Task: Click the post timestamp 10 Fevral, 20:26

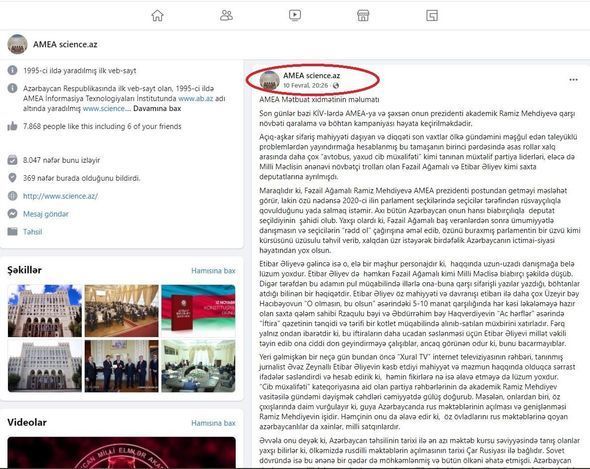Action: coord(306,85)
